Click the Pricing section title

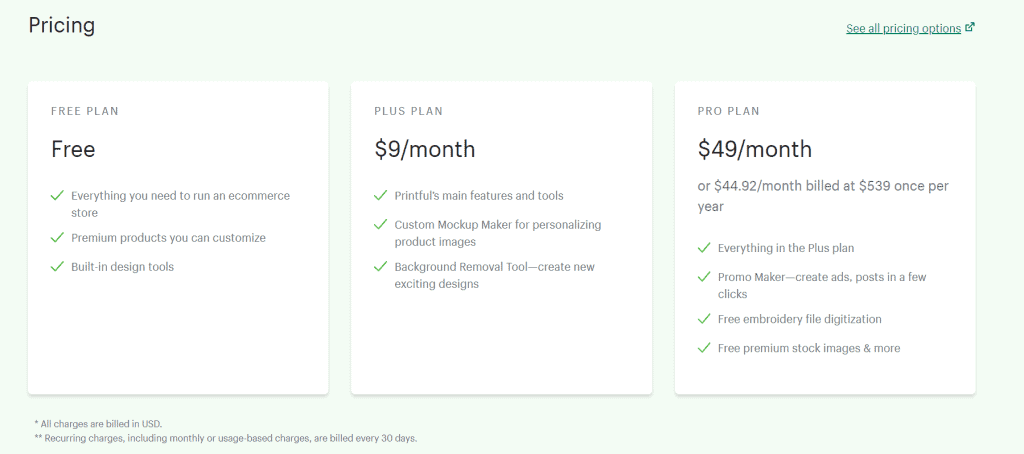click(62, 25)
